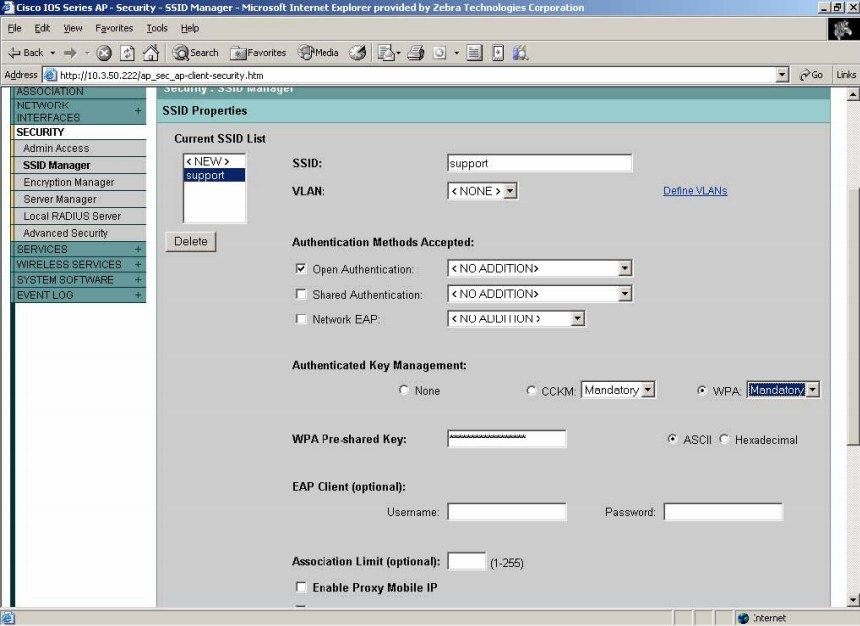Open the Tools menu
This screenshot has height=626, width=860.
pyautogui.click(x=157, y=28)
